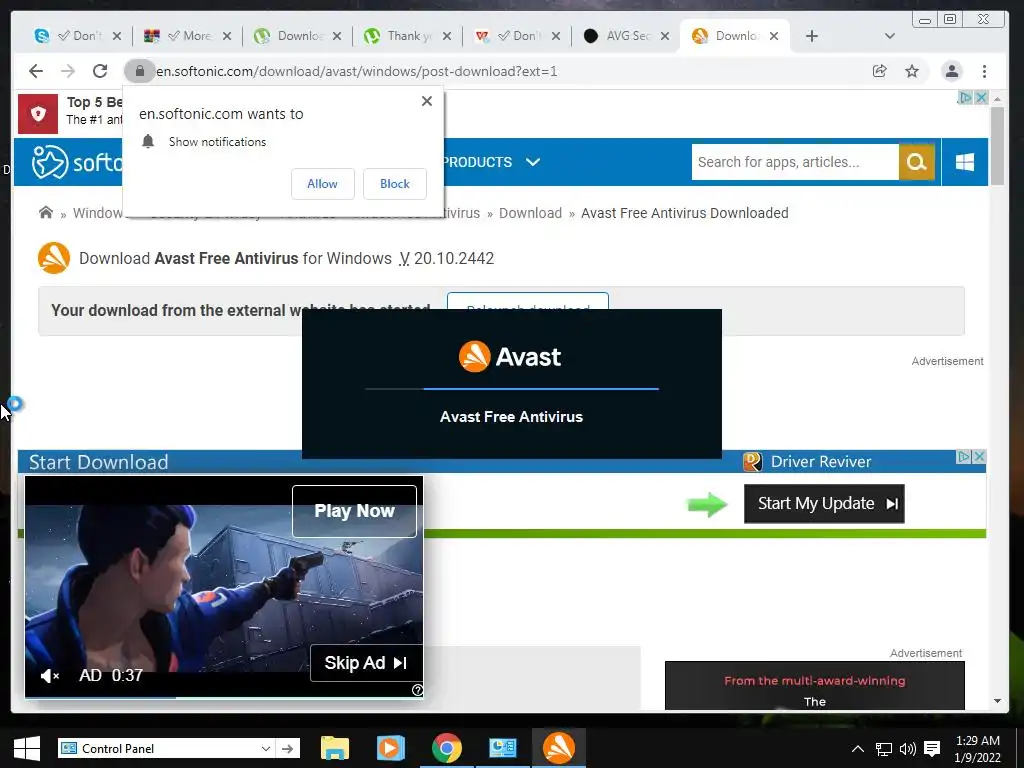Unmute the video ad speaker icon
This screenshot has width=1024, height=768.
click(50, 675)
